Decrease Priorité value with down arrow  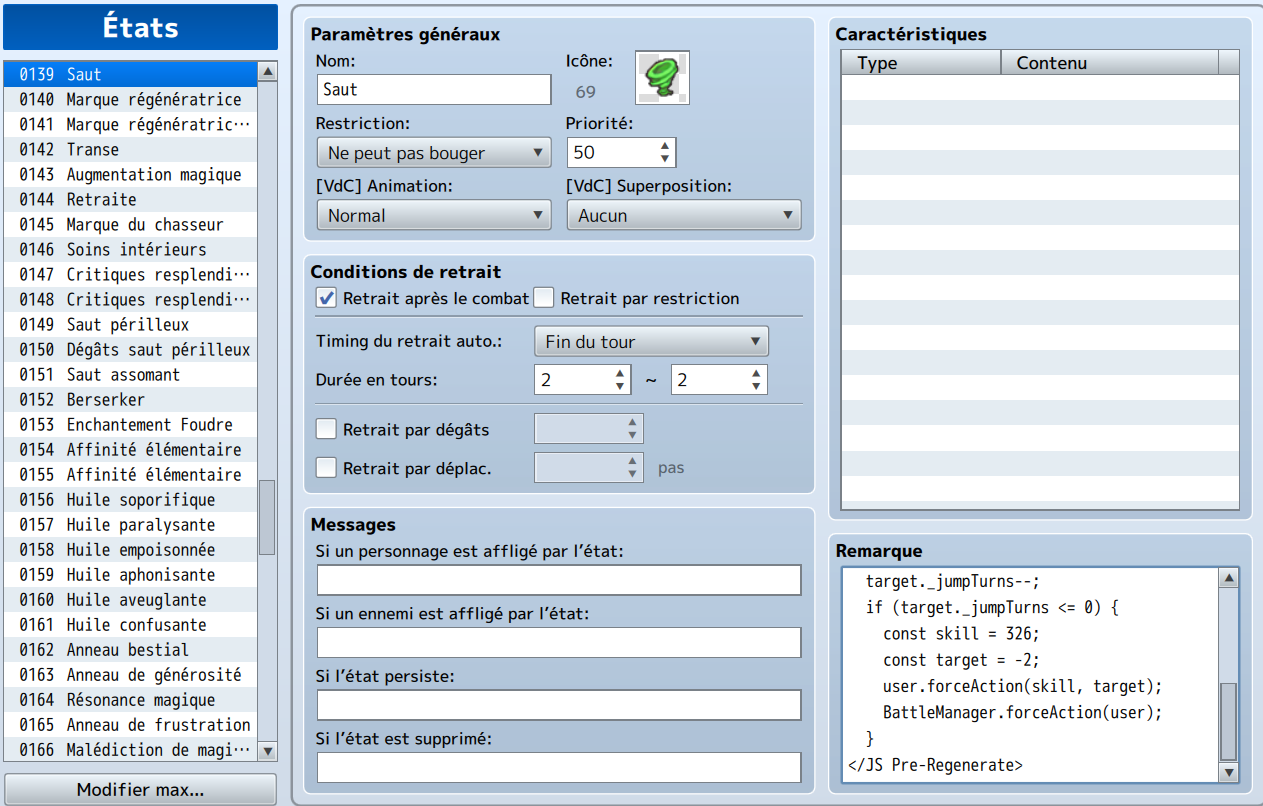tap(666, 159)
